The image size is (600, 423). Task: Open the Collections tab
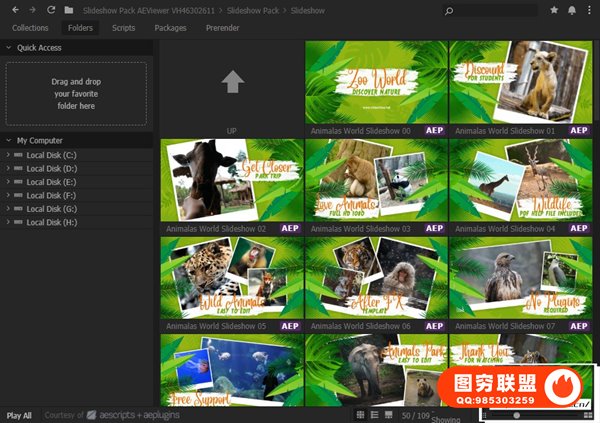click(x=30, y=28)
